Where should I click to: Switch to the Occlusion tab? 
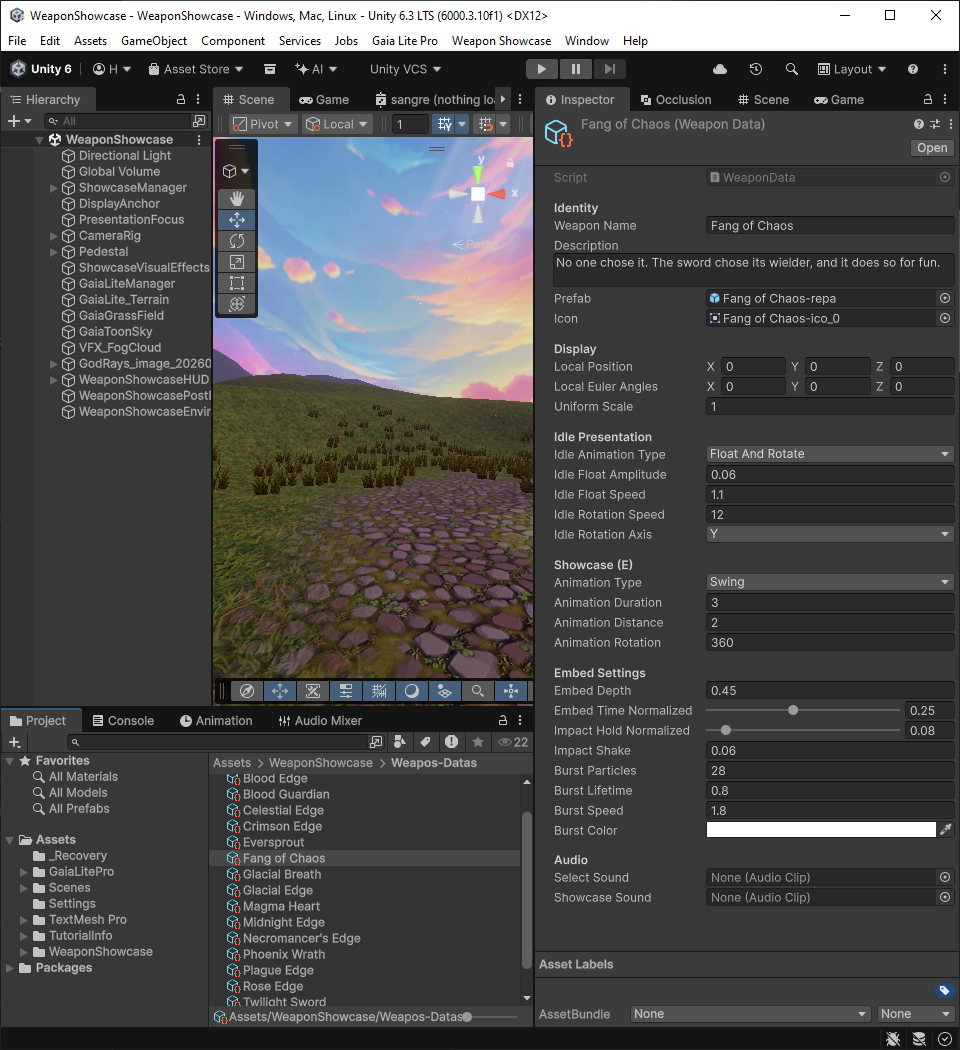click(x=676, y=99)
